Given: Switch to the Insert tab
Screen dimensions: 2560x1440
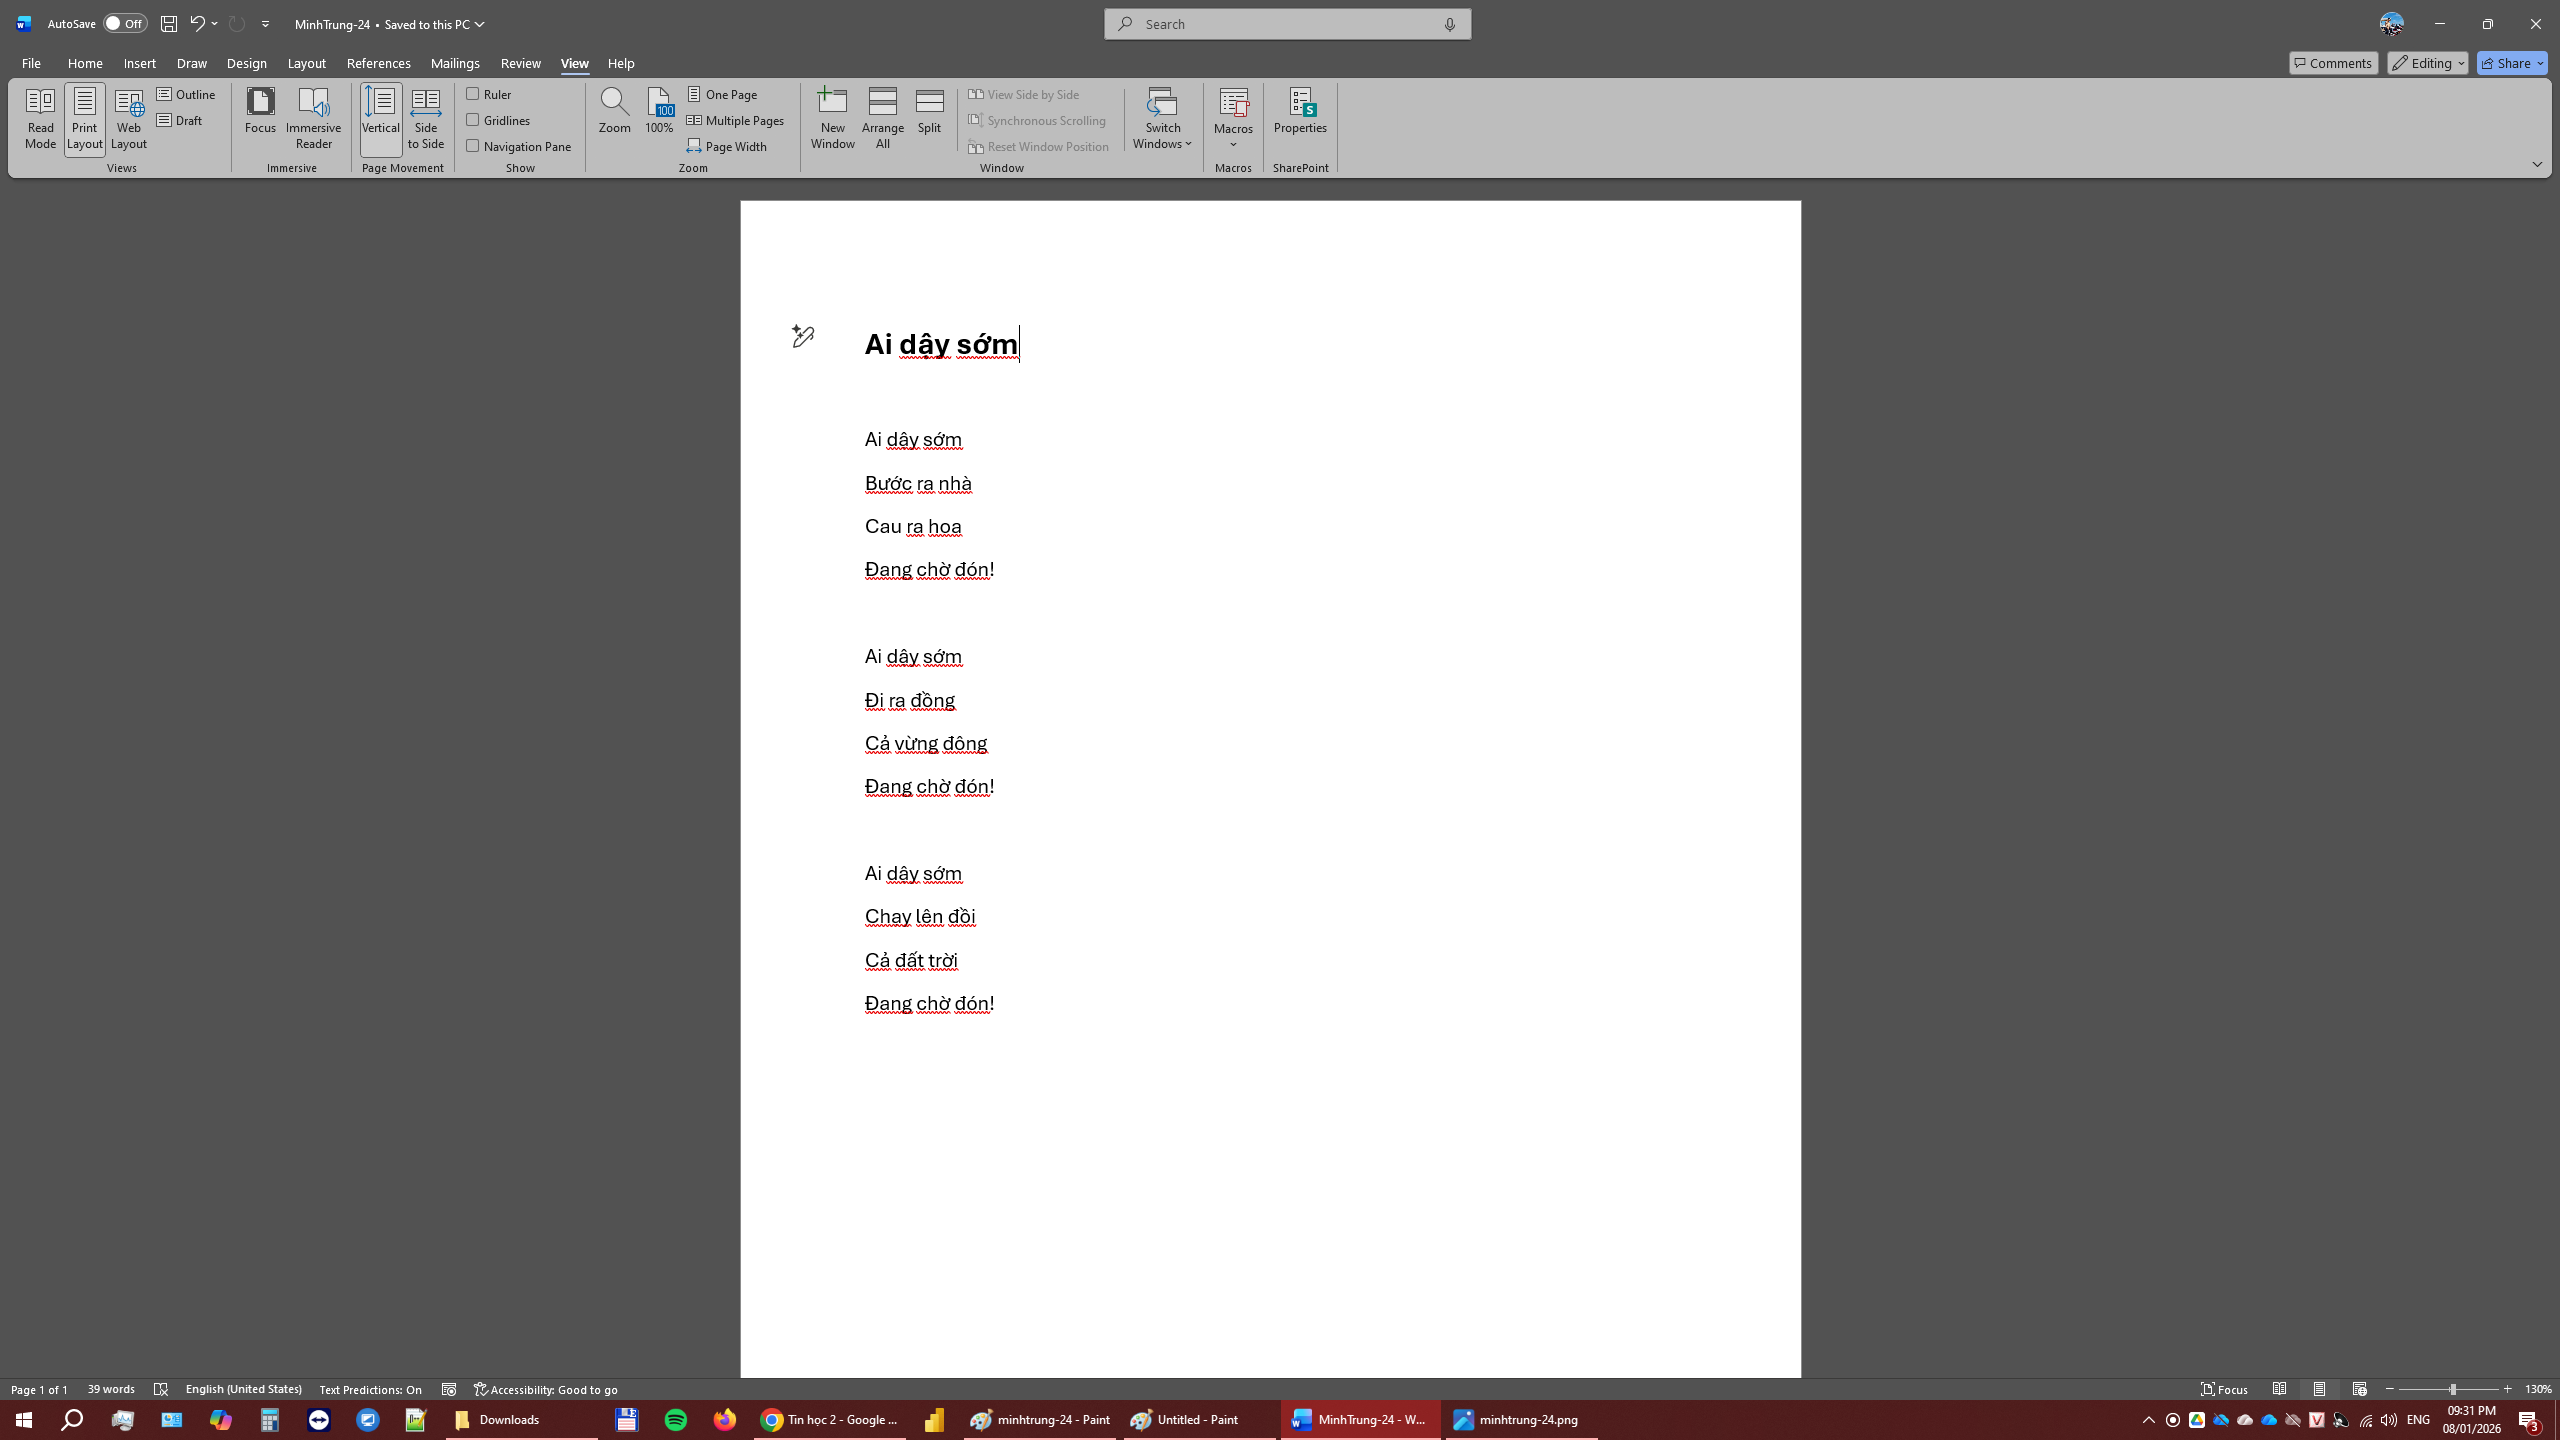Looking at the screenshot, I should [x=139, y=63].
